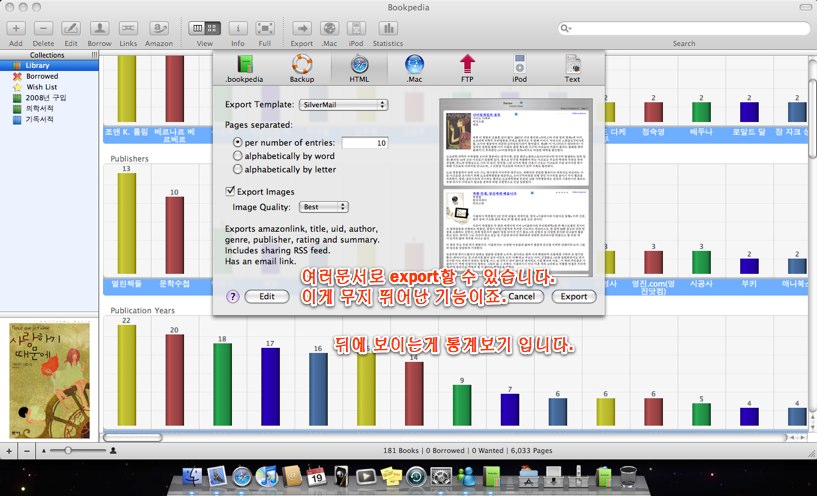Open iCal from the Dock
817x496 pixels.
tap(316, 476)
